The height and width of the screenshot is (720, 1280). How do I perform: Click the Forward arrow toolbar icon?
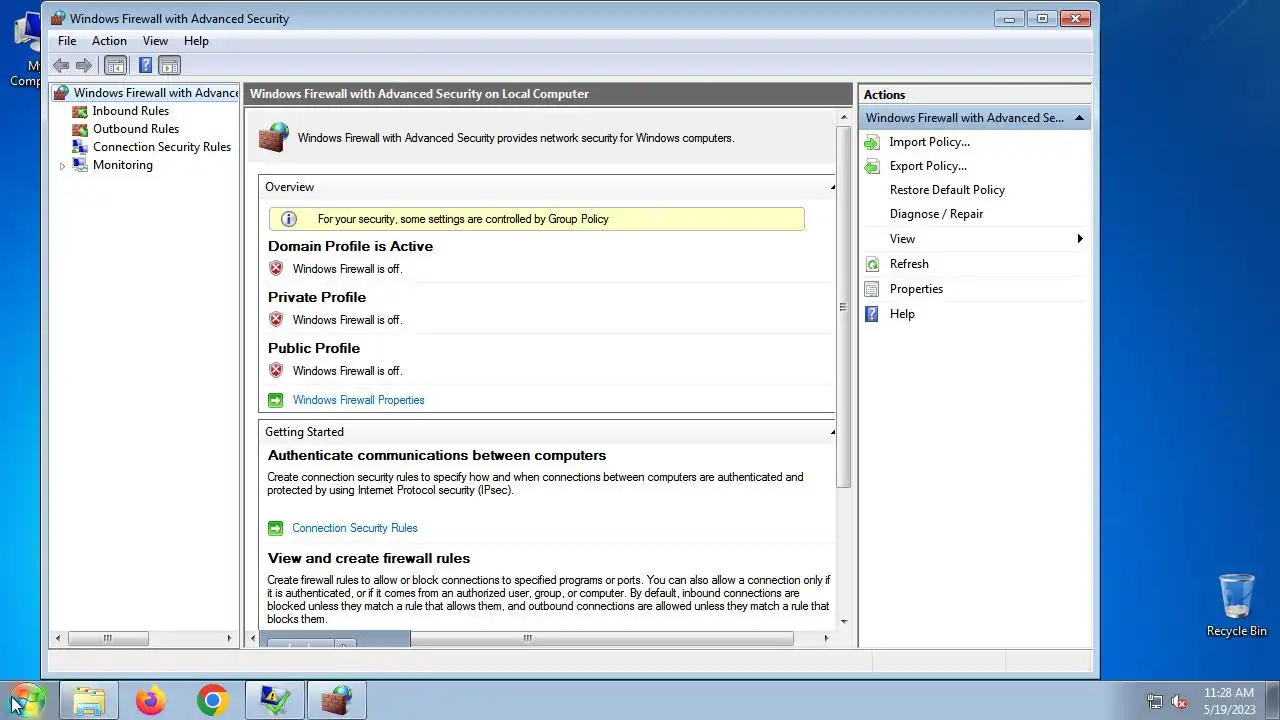pos(84,66)
